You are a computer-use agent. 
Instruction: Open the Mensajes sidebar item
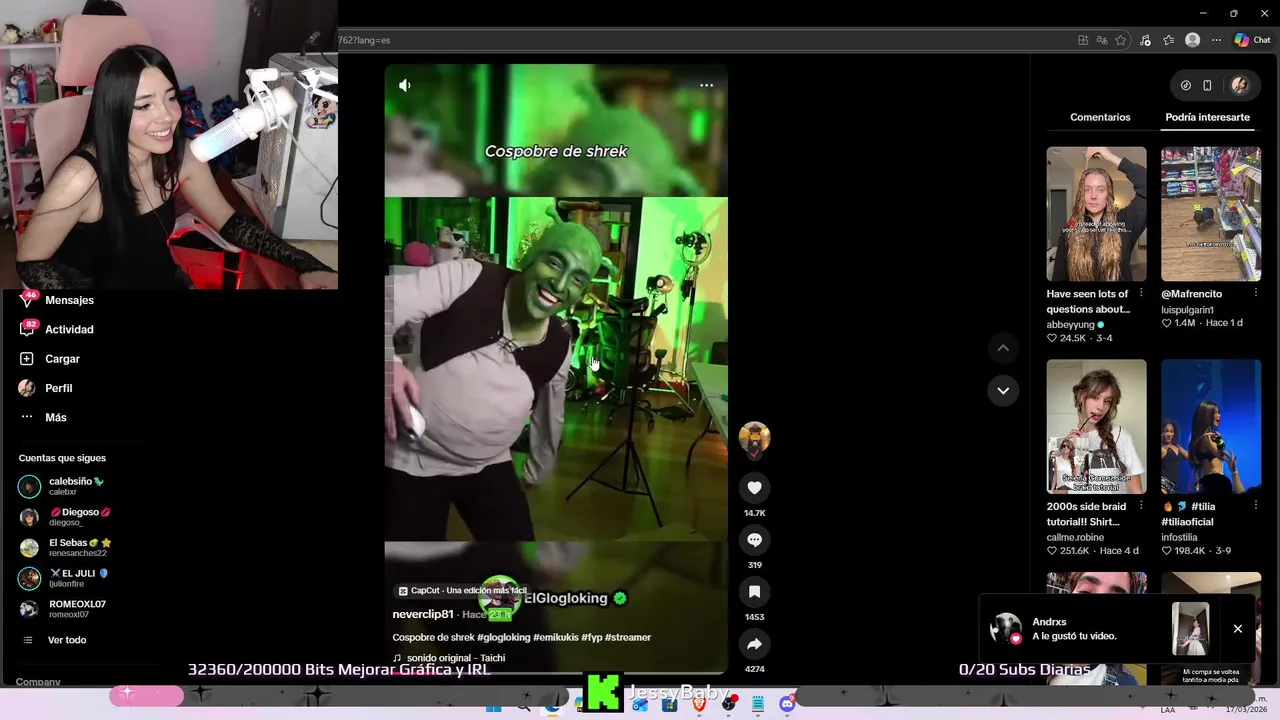coord(58,300)
